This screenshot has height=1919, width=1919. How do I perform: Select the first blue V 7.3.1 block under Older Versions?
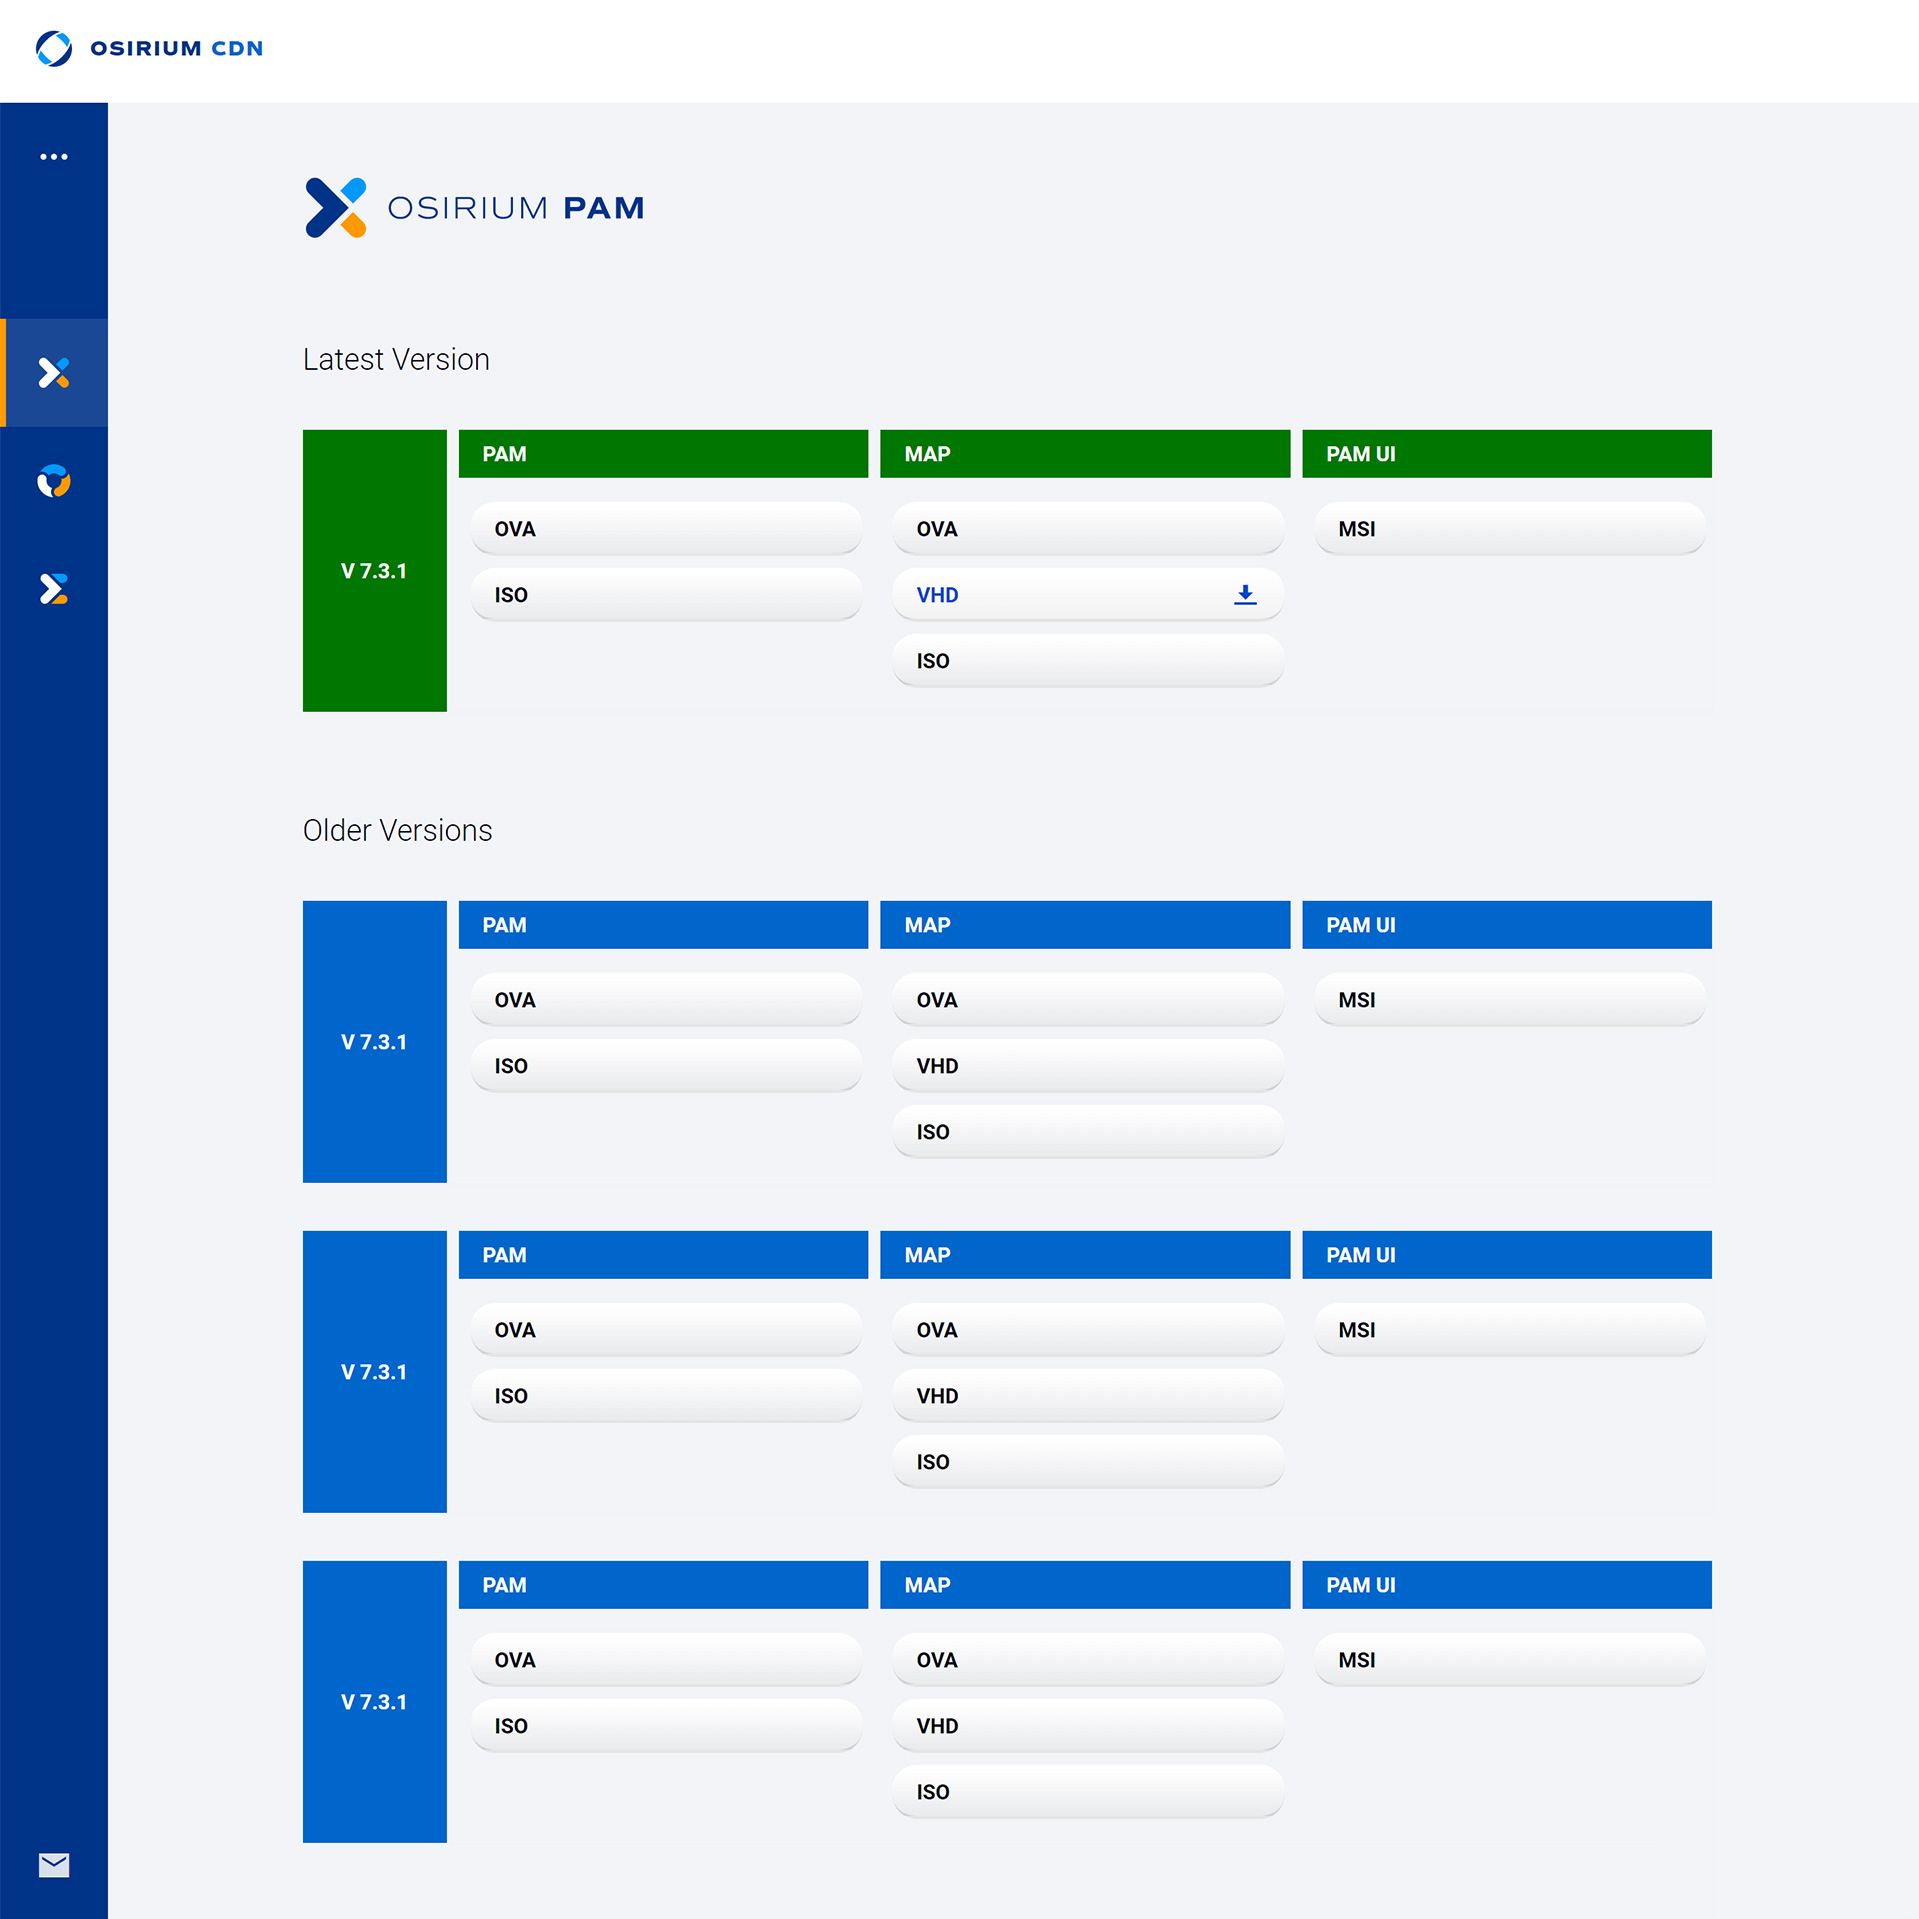[x=375, y=1042]
